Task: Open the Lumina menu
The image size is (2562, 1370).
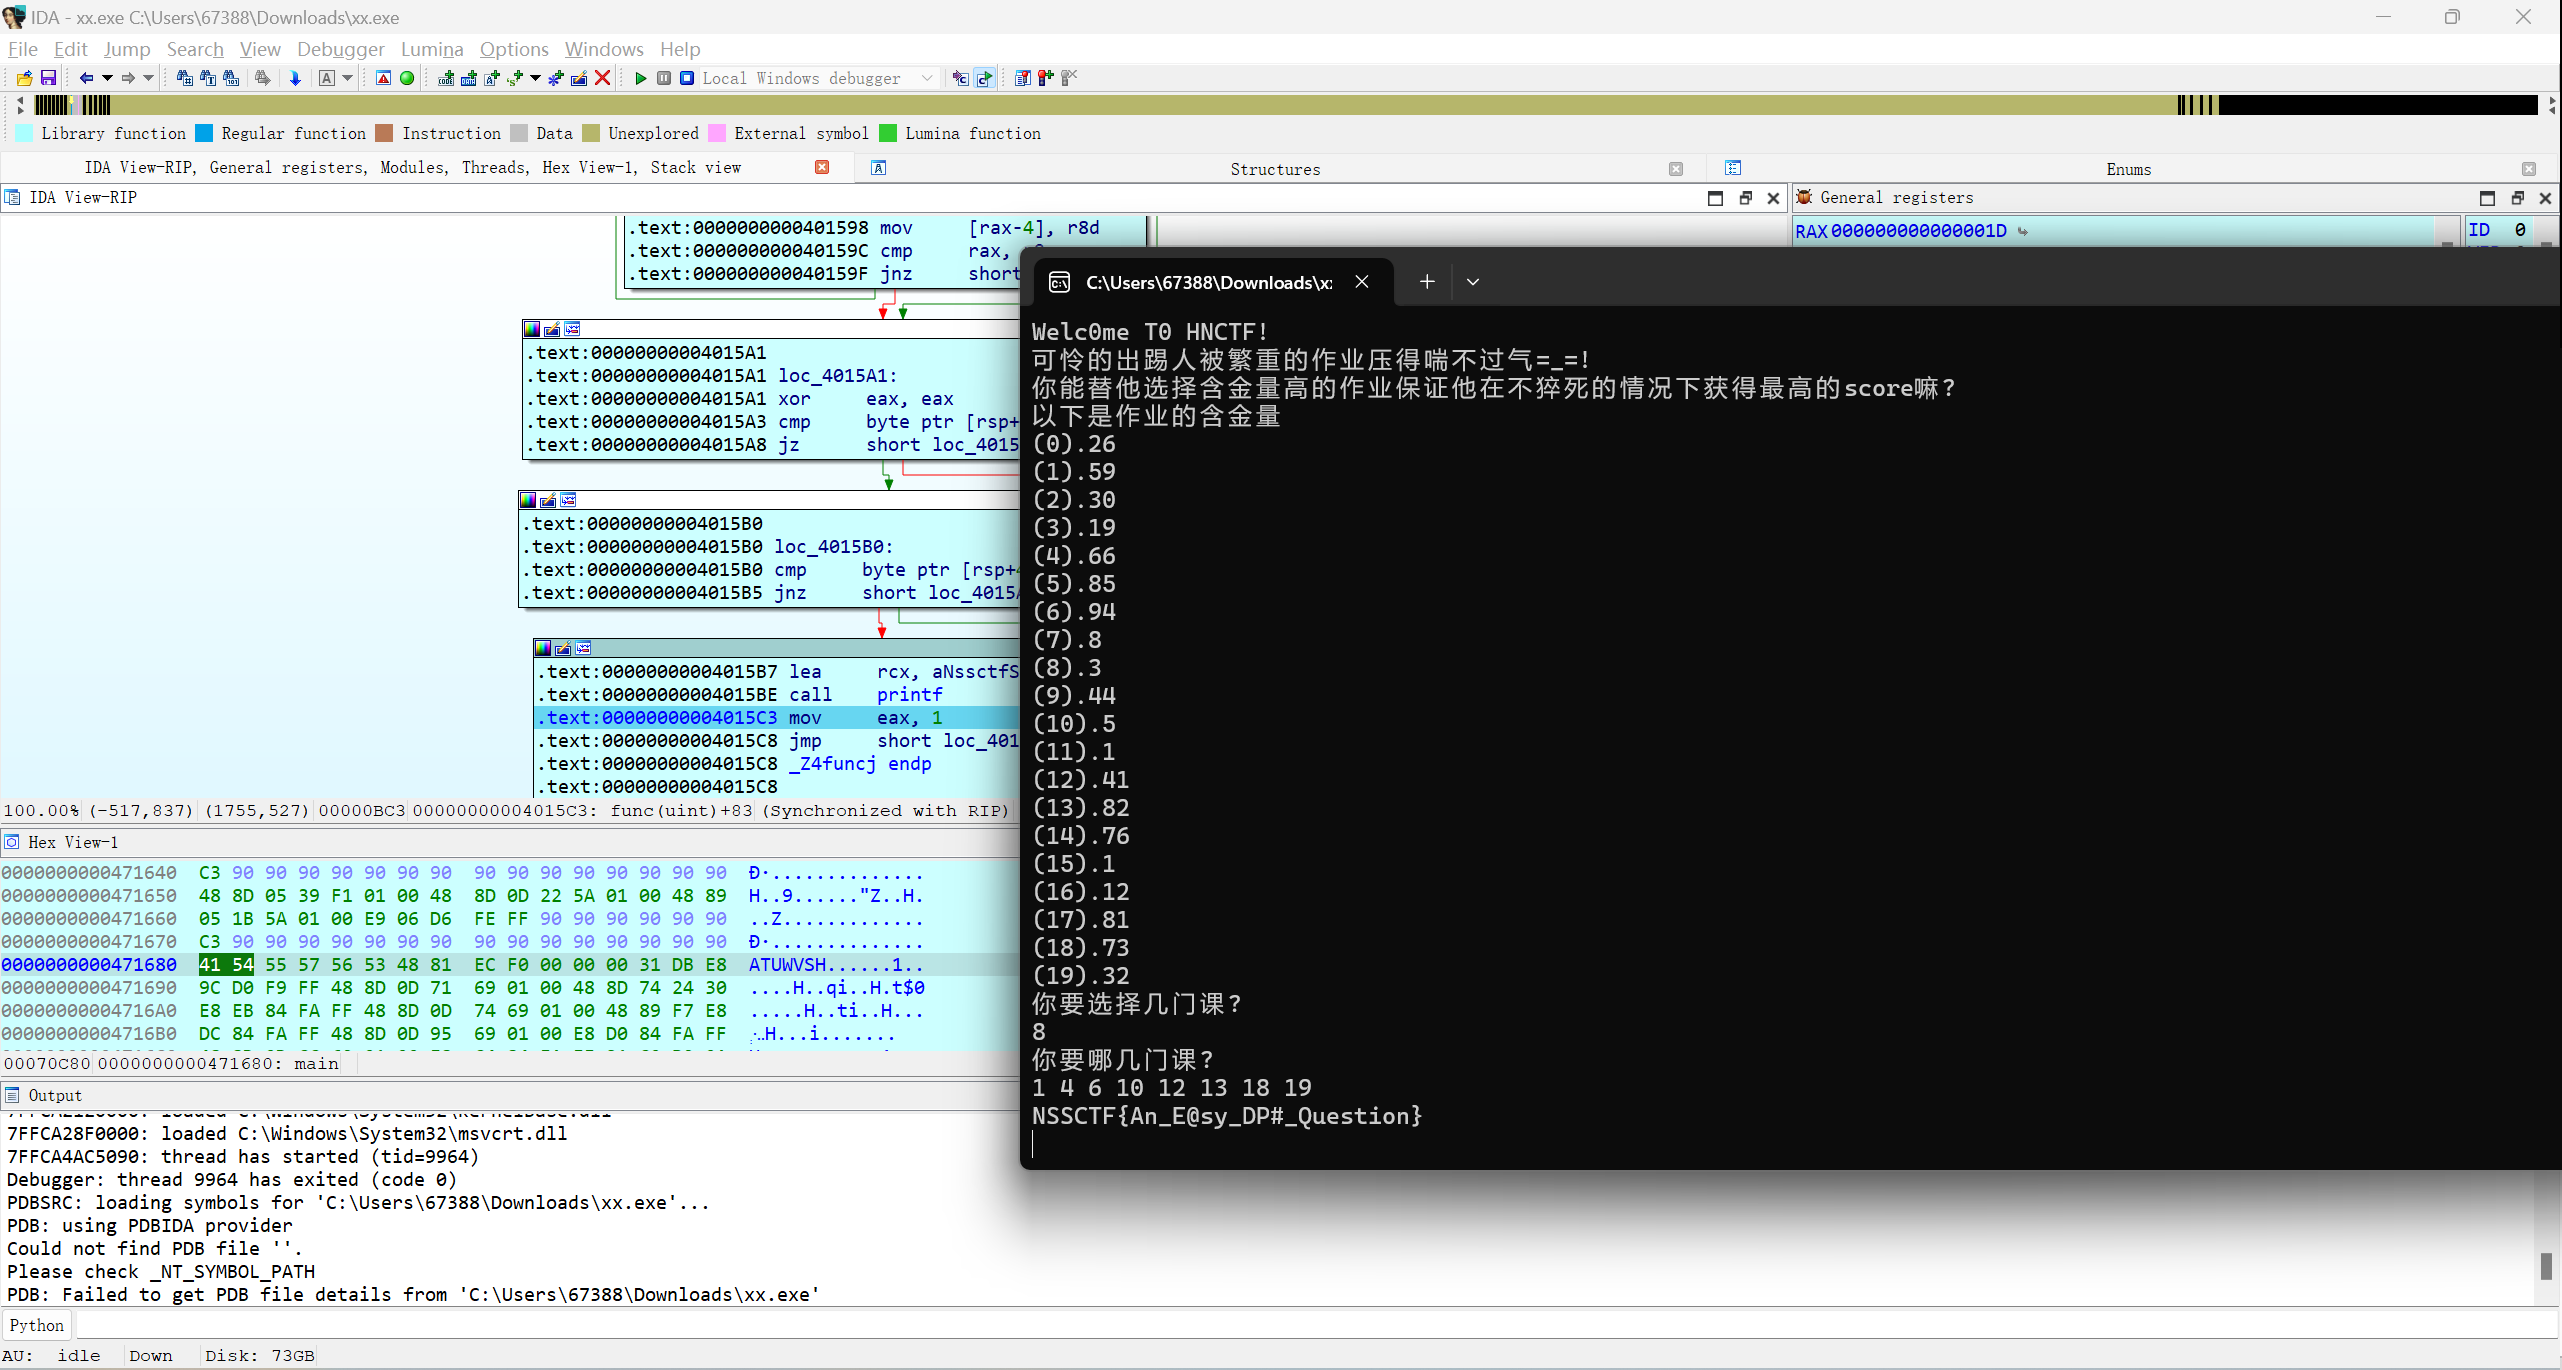Action: (x=432, y=49)
